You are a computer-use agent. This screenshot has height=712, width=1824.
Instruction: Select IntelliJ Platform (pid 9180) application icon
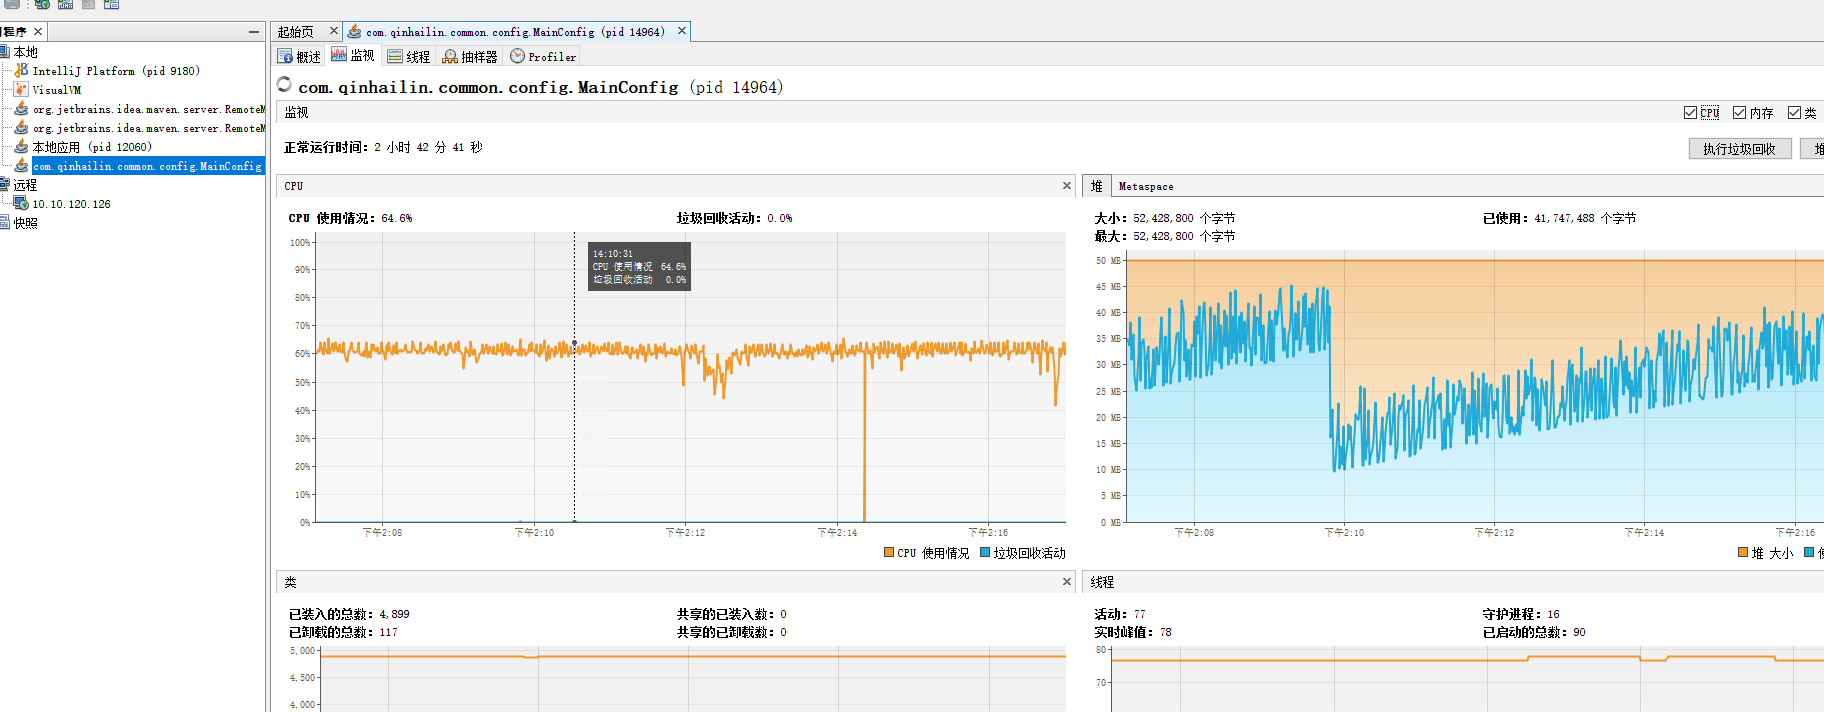tap(21, 71)
